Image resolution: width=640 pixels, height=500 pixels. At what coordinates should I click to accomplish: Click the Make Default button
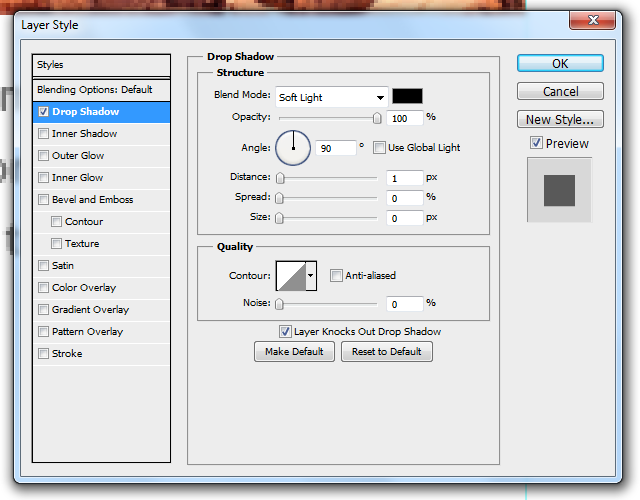[x=294, y=351]
